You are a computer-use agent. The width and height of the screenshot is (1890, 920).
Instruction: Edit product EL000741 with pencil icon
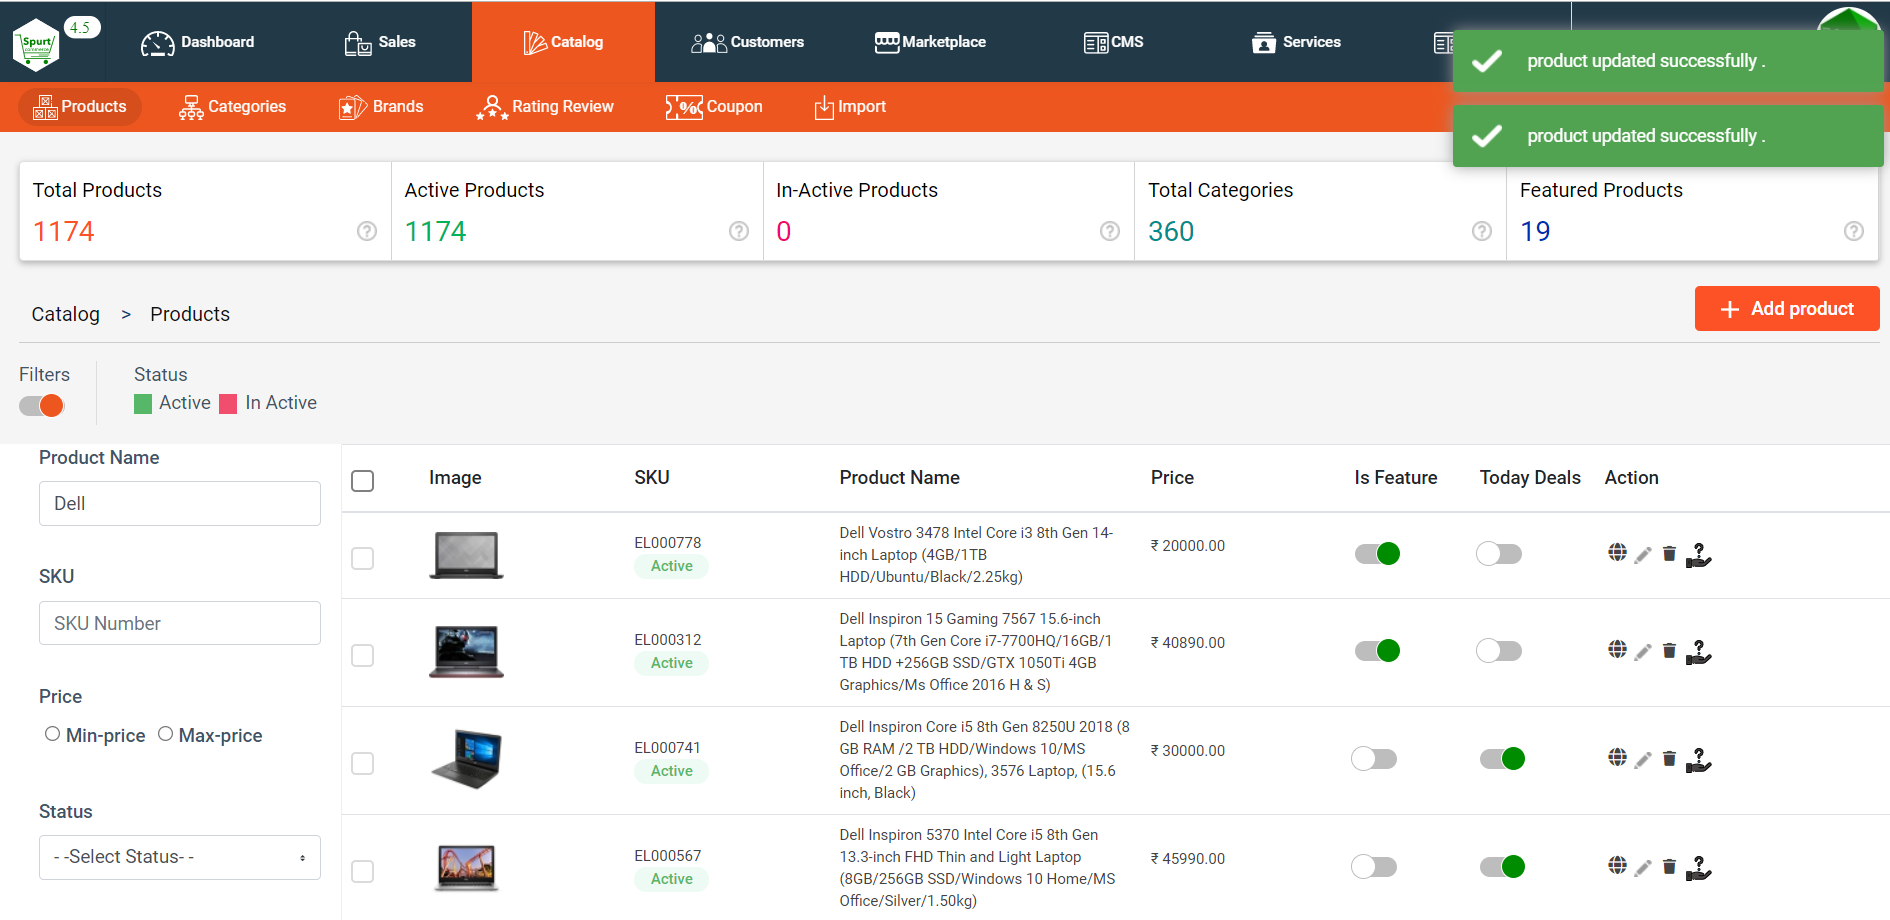[1643, 760]
